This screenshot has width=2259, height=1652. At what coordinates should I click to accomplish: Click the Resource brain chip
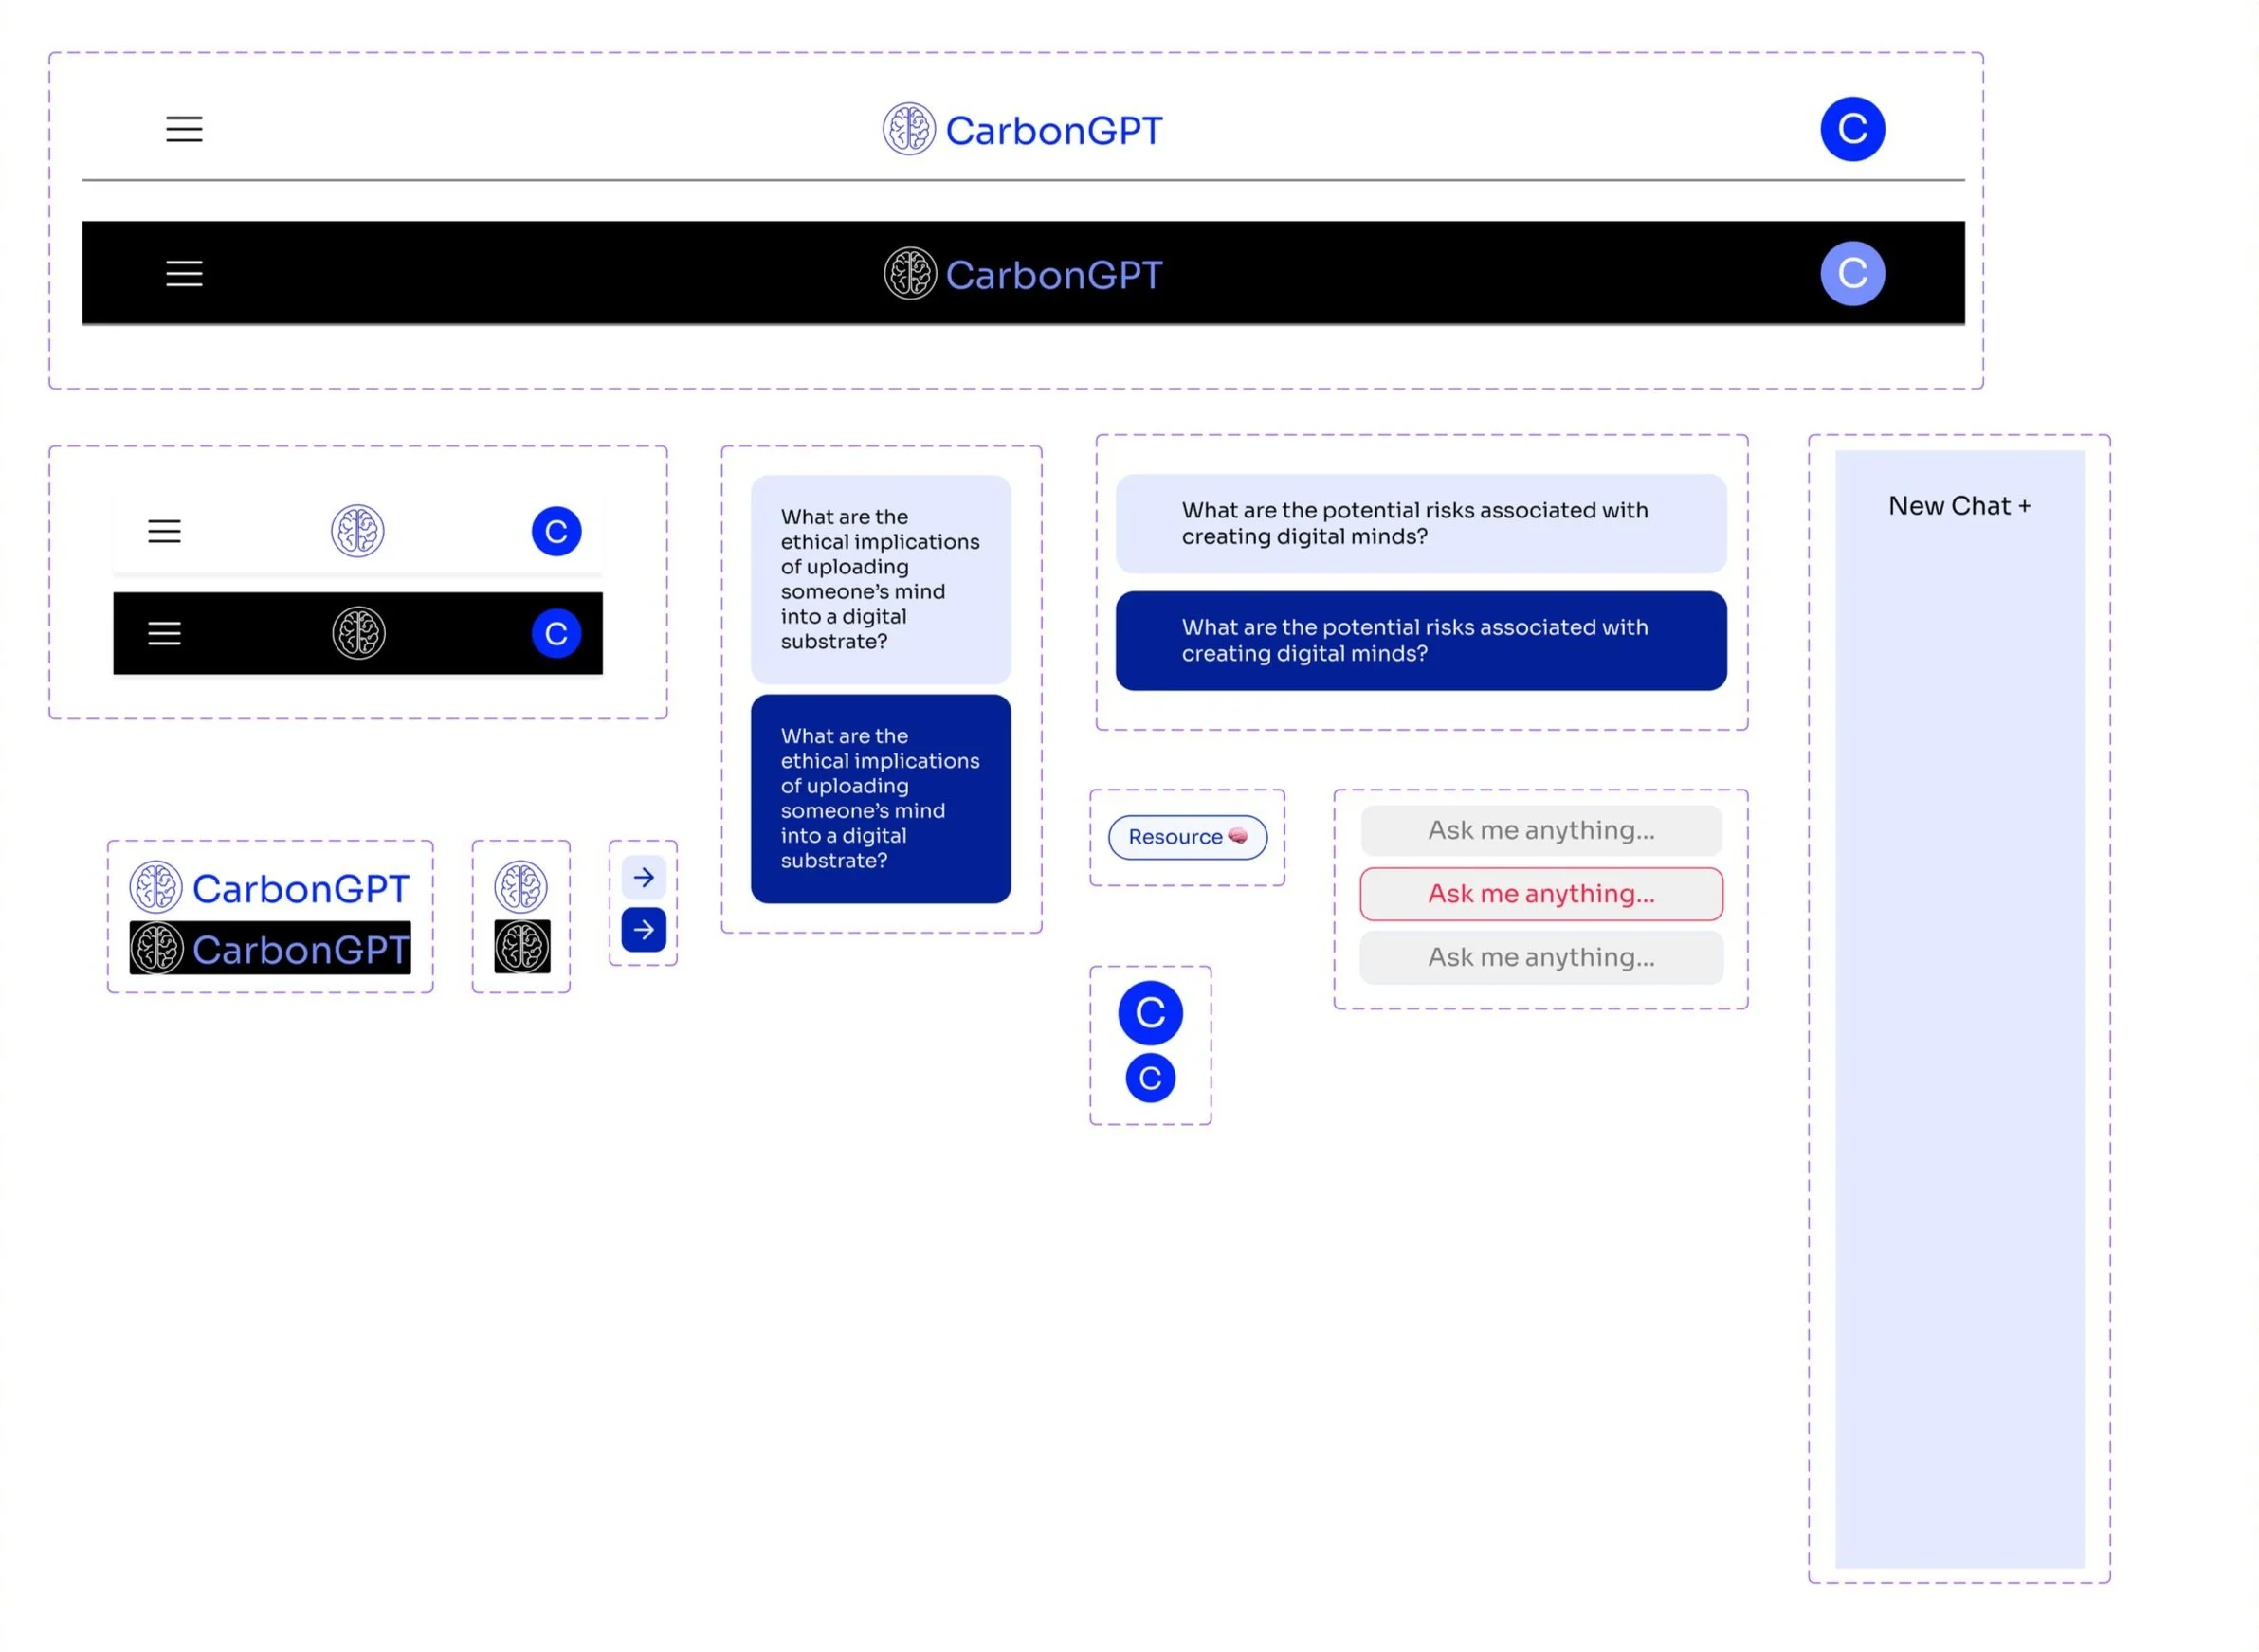click(1186, 837)
